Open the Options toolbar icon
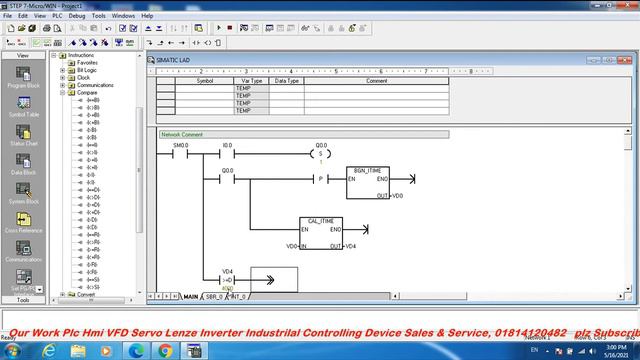Image resolution: width=640 pixels, height=360 pixels. 199,28
